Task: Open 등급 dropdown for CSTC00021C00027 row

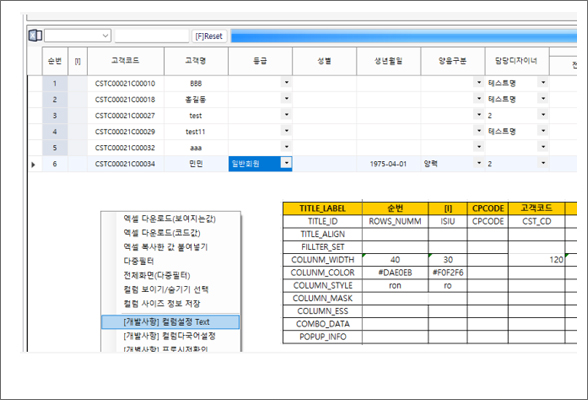Action: coord(286,115)
